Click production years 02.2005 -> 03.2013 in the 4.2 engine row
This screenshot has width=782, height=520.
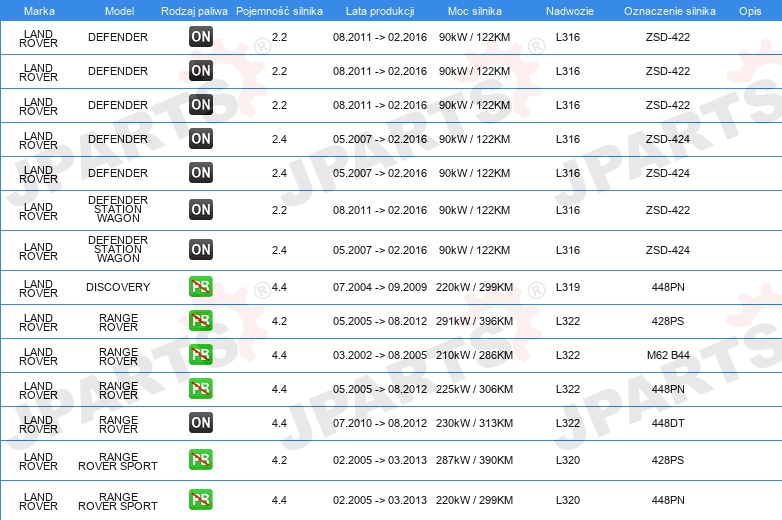tap(380, 460)
